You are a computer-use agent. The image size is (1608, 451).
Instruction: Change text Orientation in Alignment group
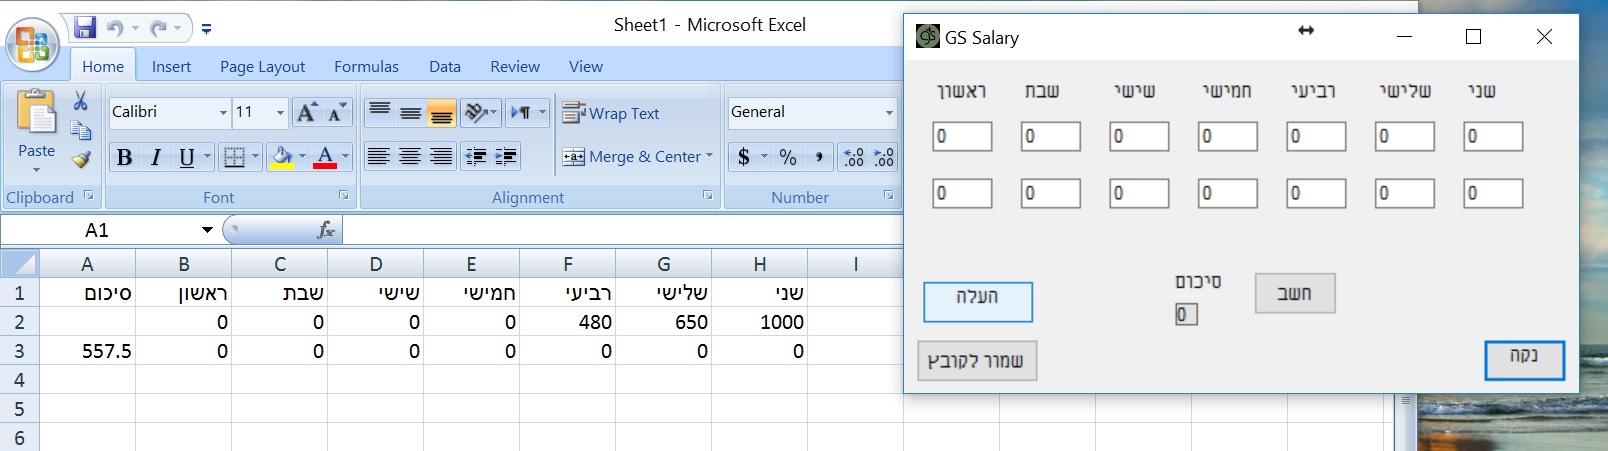pos(476,112)
